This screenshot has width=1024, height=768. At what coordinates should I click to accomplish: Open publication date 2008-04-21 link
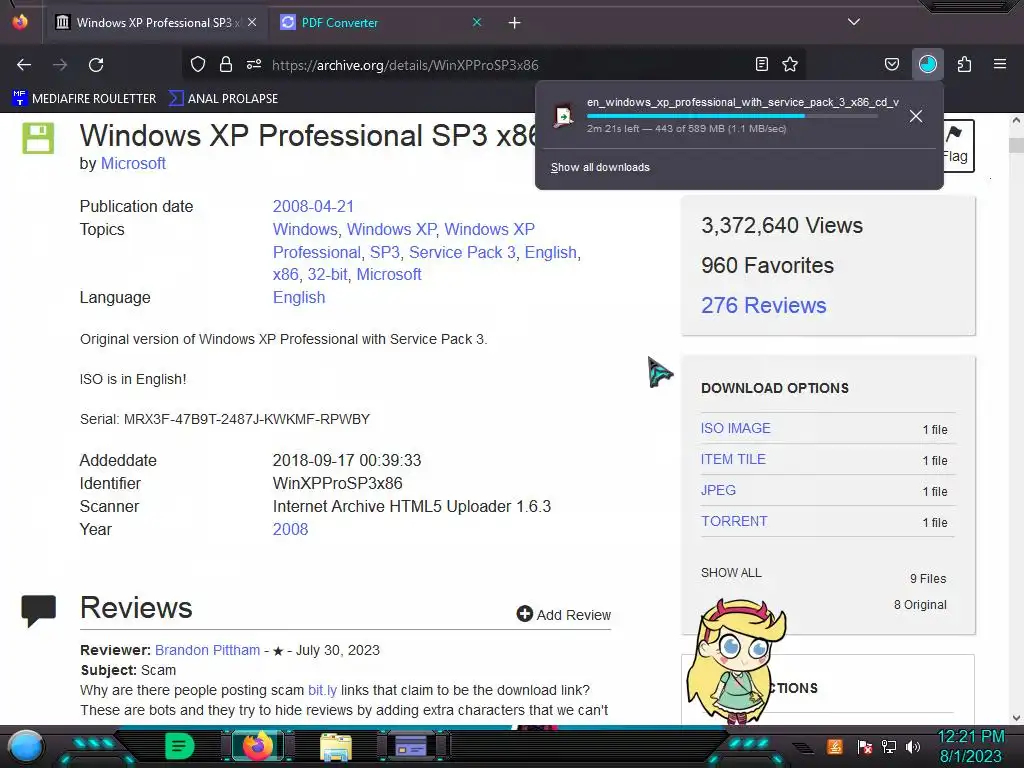pos(313,206)
